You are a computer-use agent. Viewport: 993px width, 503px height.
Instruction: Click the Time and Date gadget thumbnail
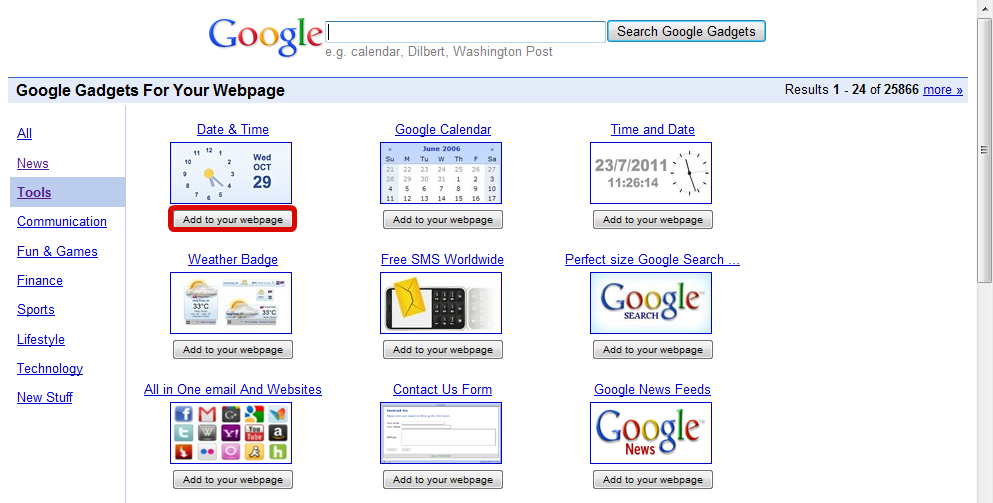click(x=651, y=173)
